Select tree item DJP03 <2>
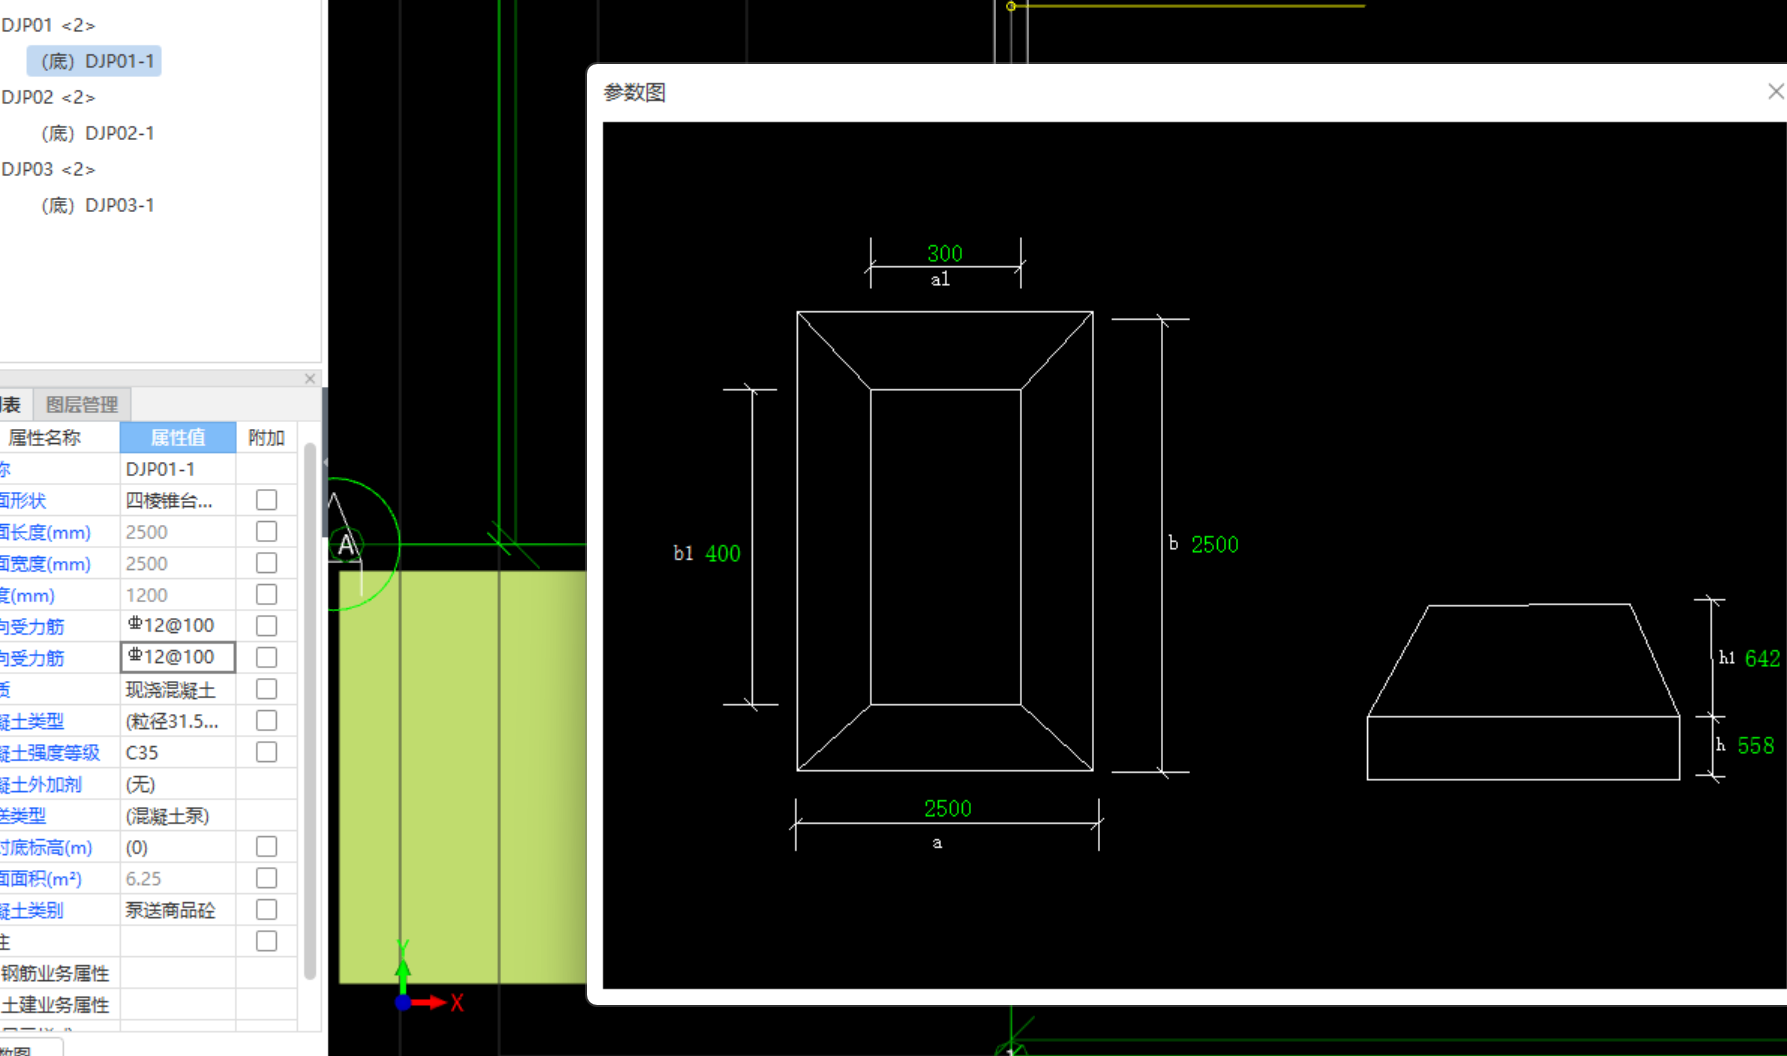This screenshot has height=1056, width=1787. [48, 169]
